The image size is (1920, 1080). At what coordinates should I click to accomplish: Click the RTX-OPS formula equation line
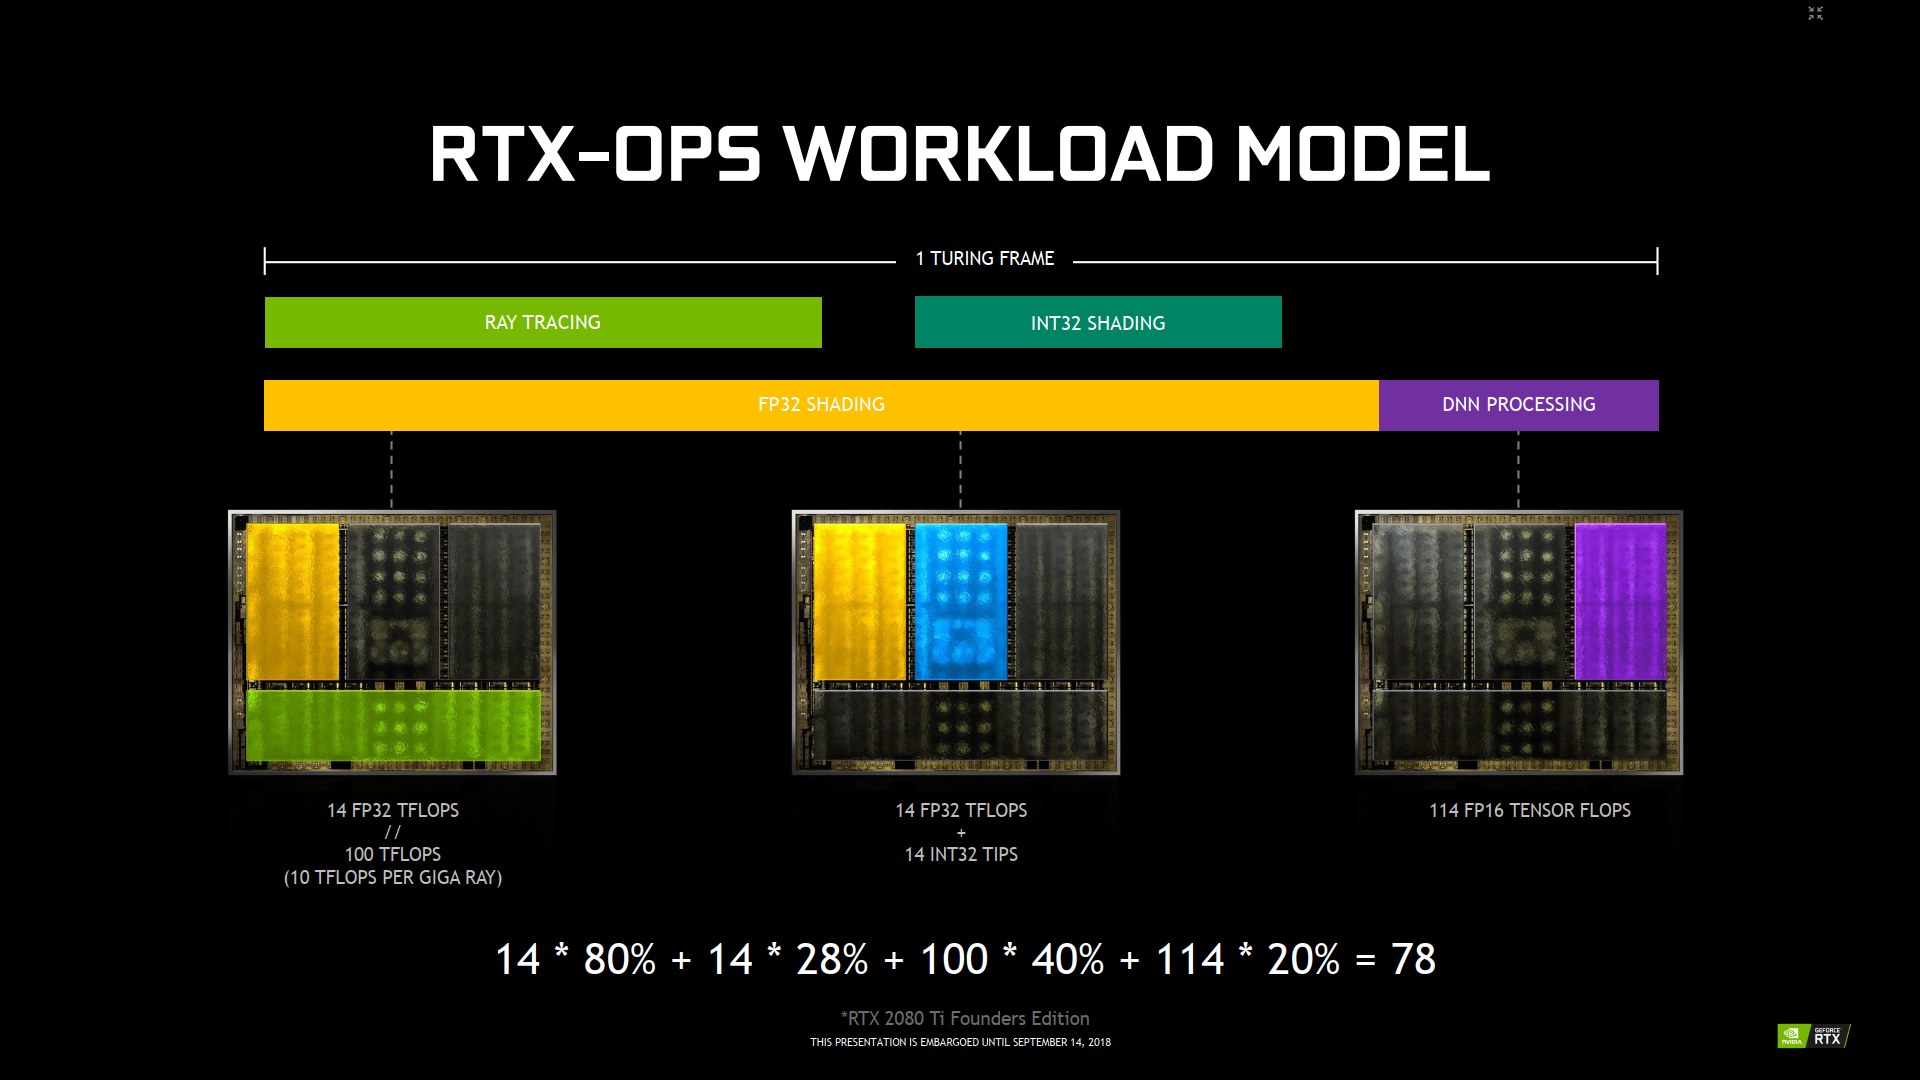click(960, 957)
